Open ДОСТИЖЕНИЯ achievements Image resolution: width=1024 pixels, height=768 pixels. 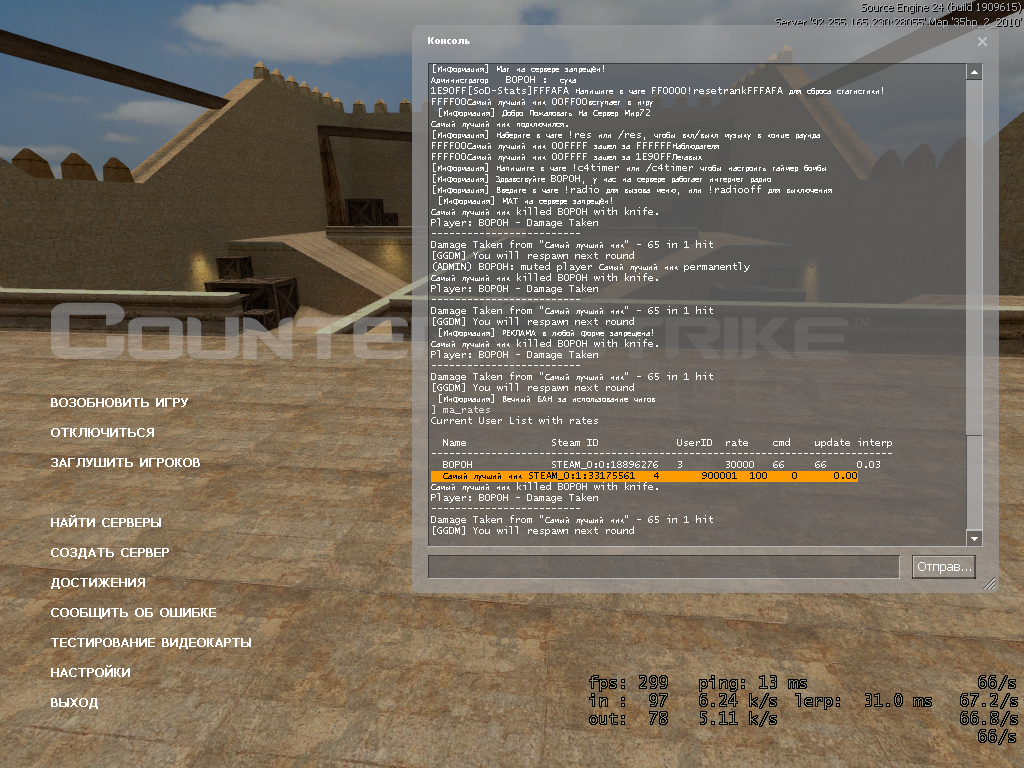[x=98, y=583]
